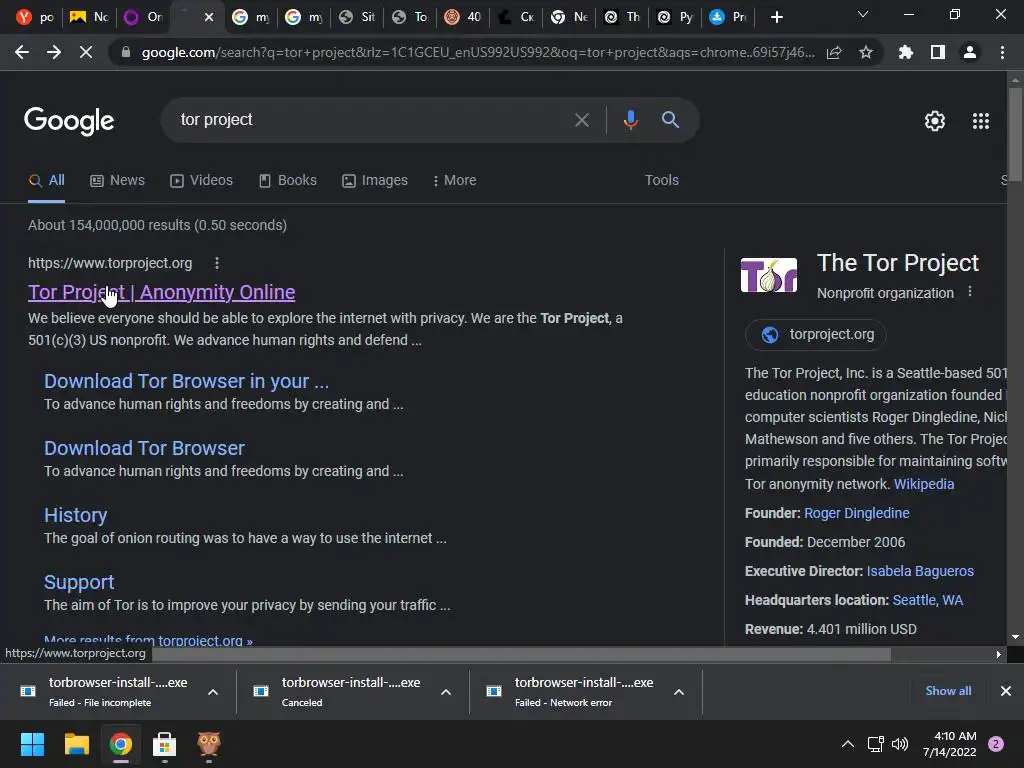Open 'Download Tor Browser in your ...' link
The image size is (1024, 768).
tap(186, 381)
